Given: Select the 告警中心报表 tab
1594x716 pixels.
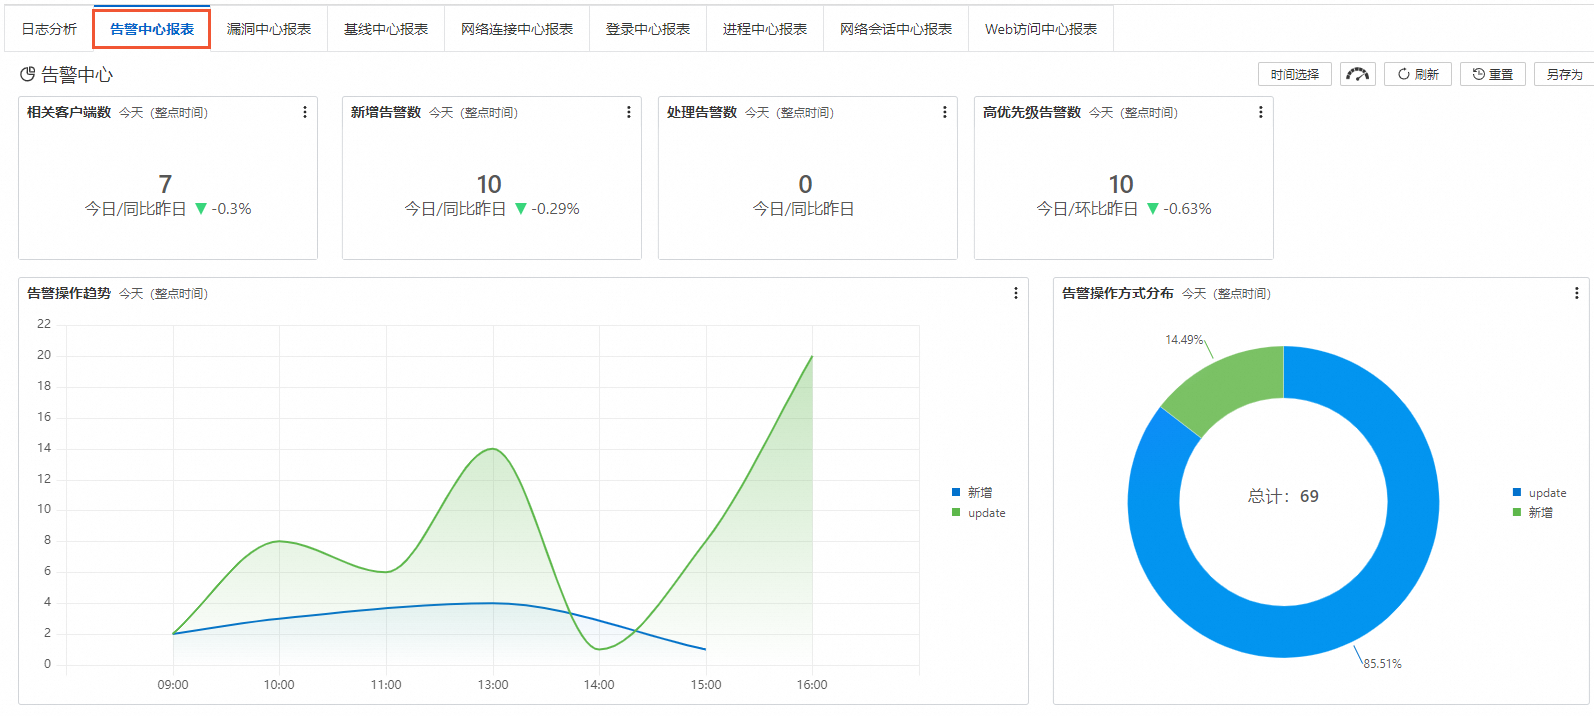Looking at the screenshot, I should (152, 29).
